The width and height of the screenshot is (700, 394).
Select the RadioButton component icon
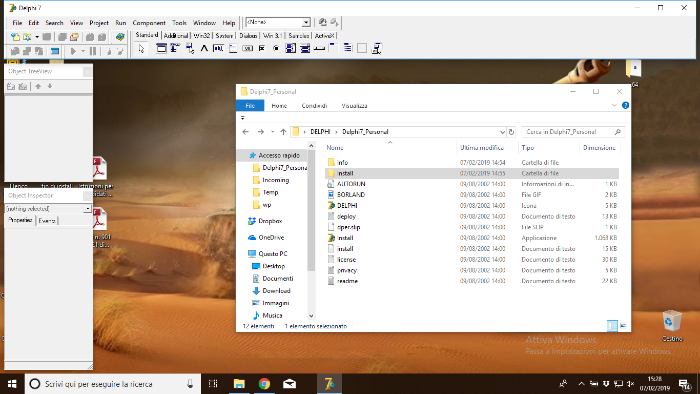(x=276, y=48)
